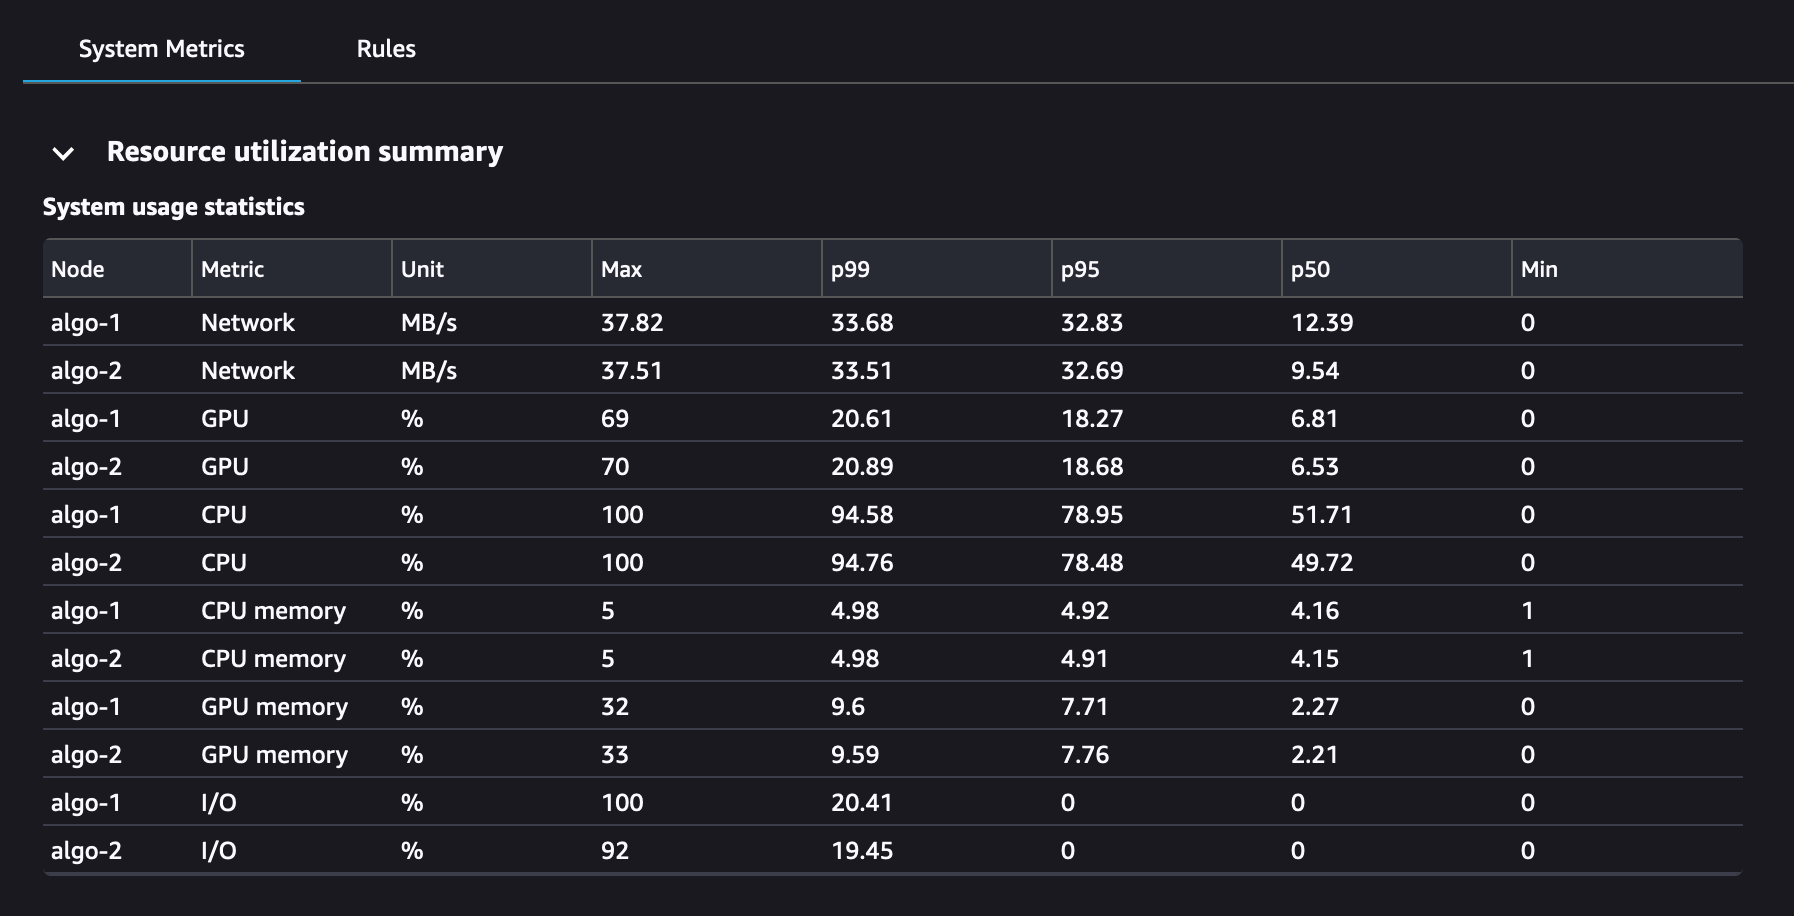Select the algo-1 Network row

pos(248,322)
